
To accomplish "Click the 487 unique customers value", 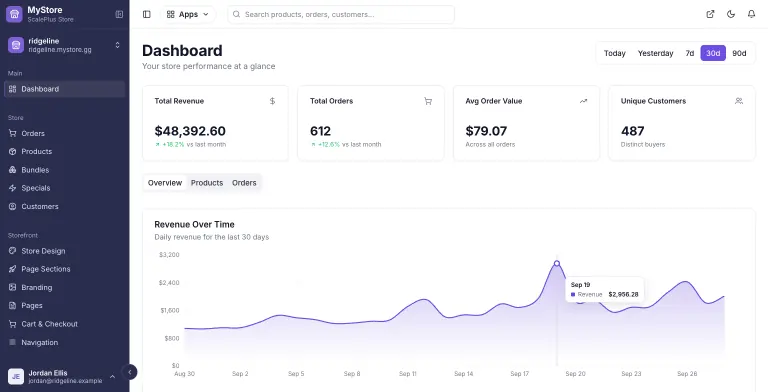I will (x=632, y=131).
